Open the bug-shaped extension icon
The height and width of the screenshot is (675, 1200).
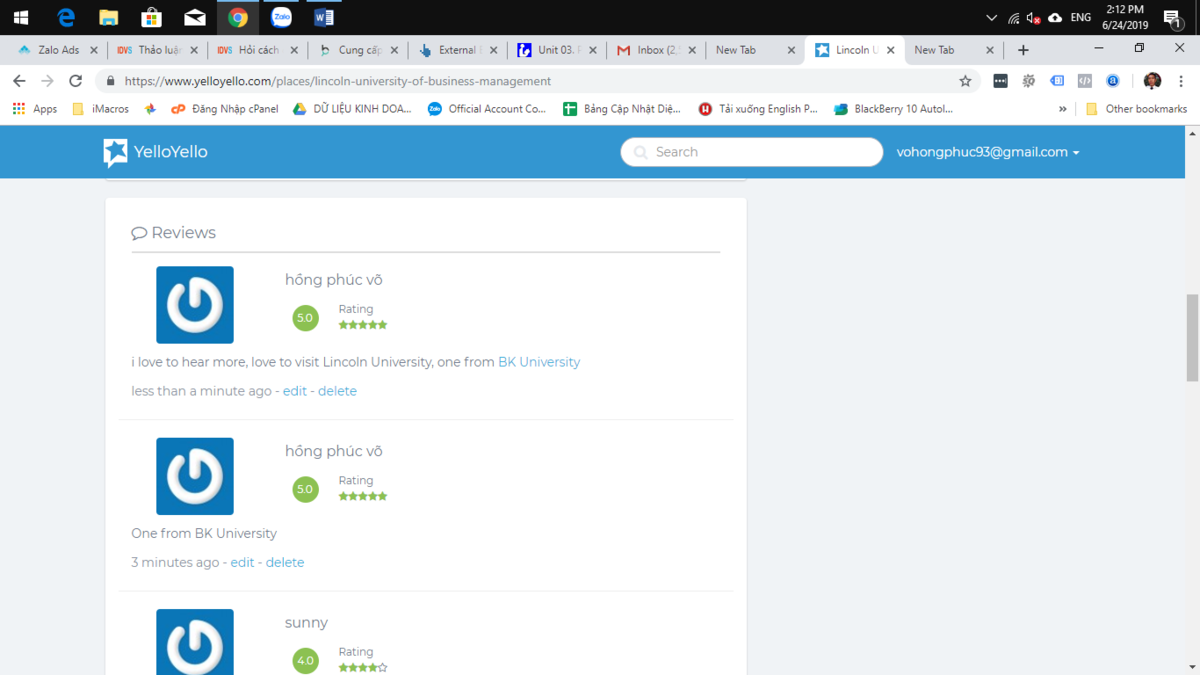tap(1029, 81)
